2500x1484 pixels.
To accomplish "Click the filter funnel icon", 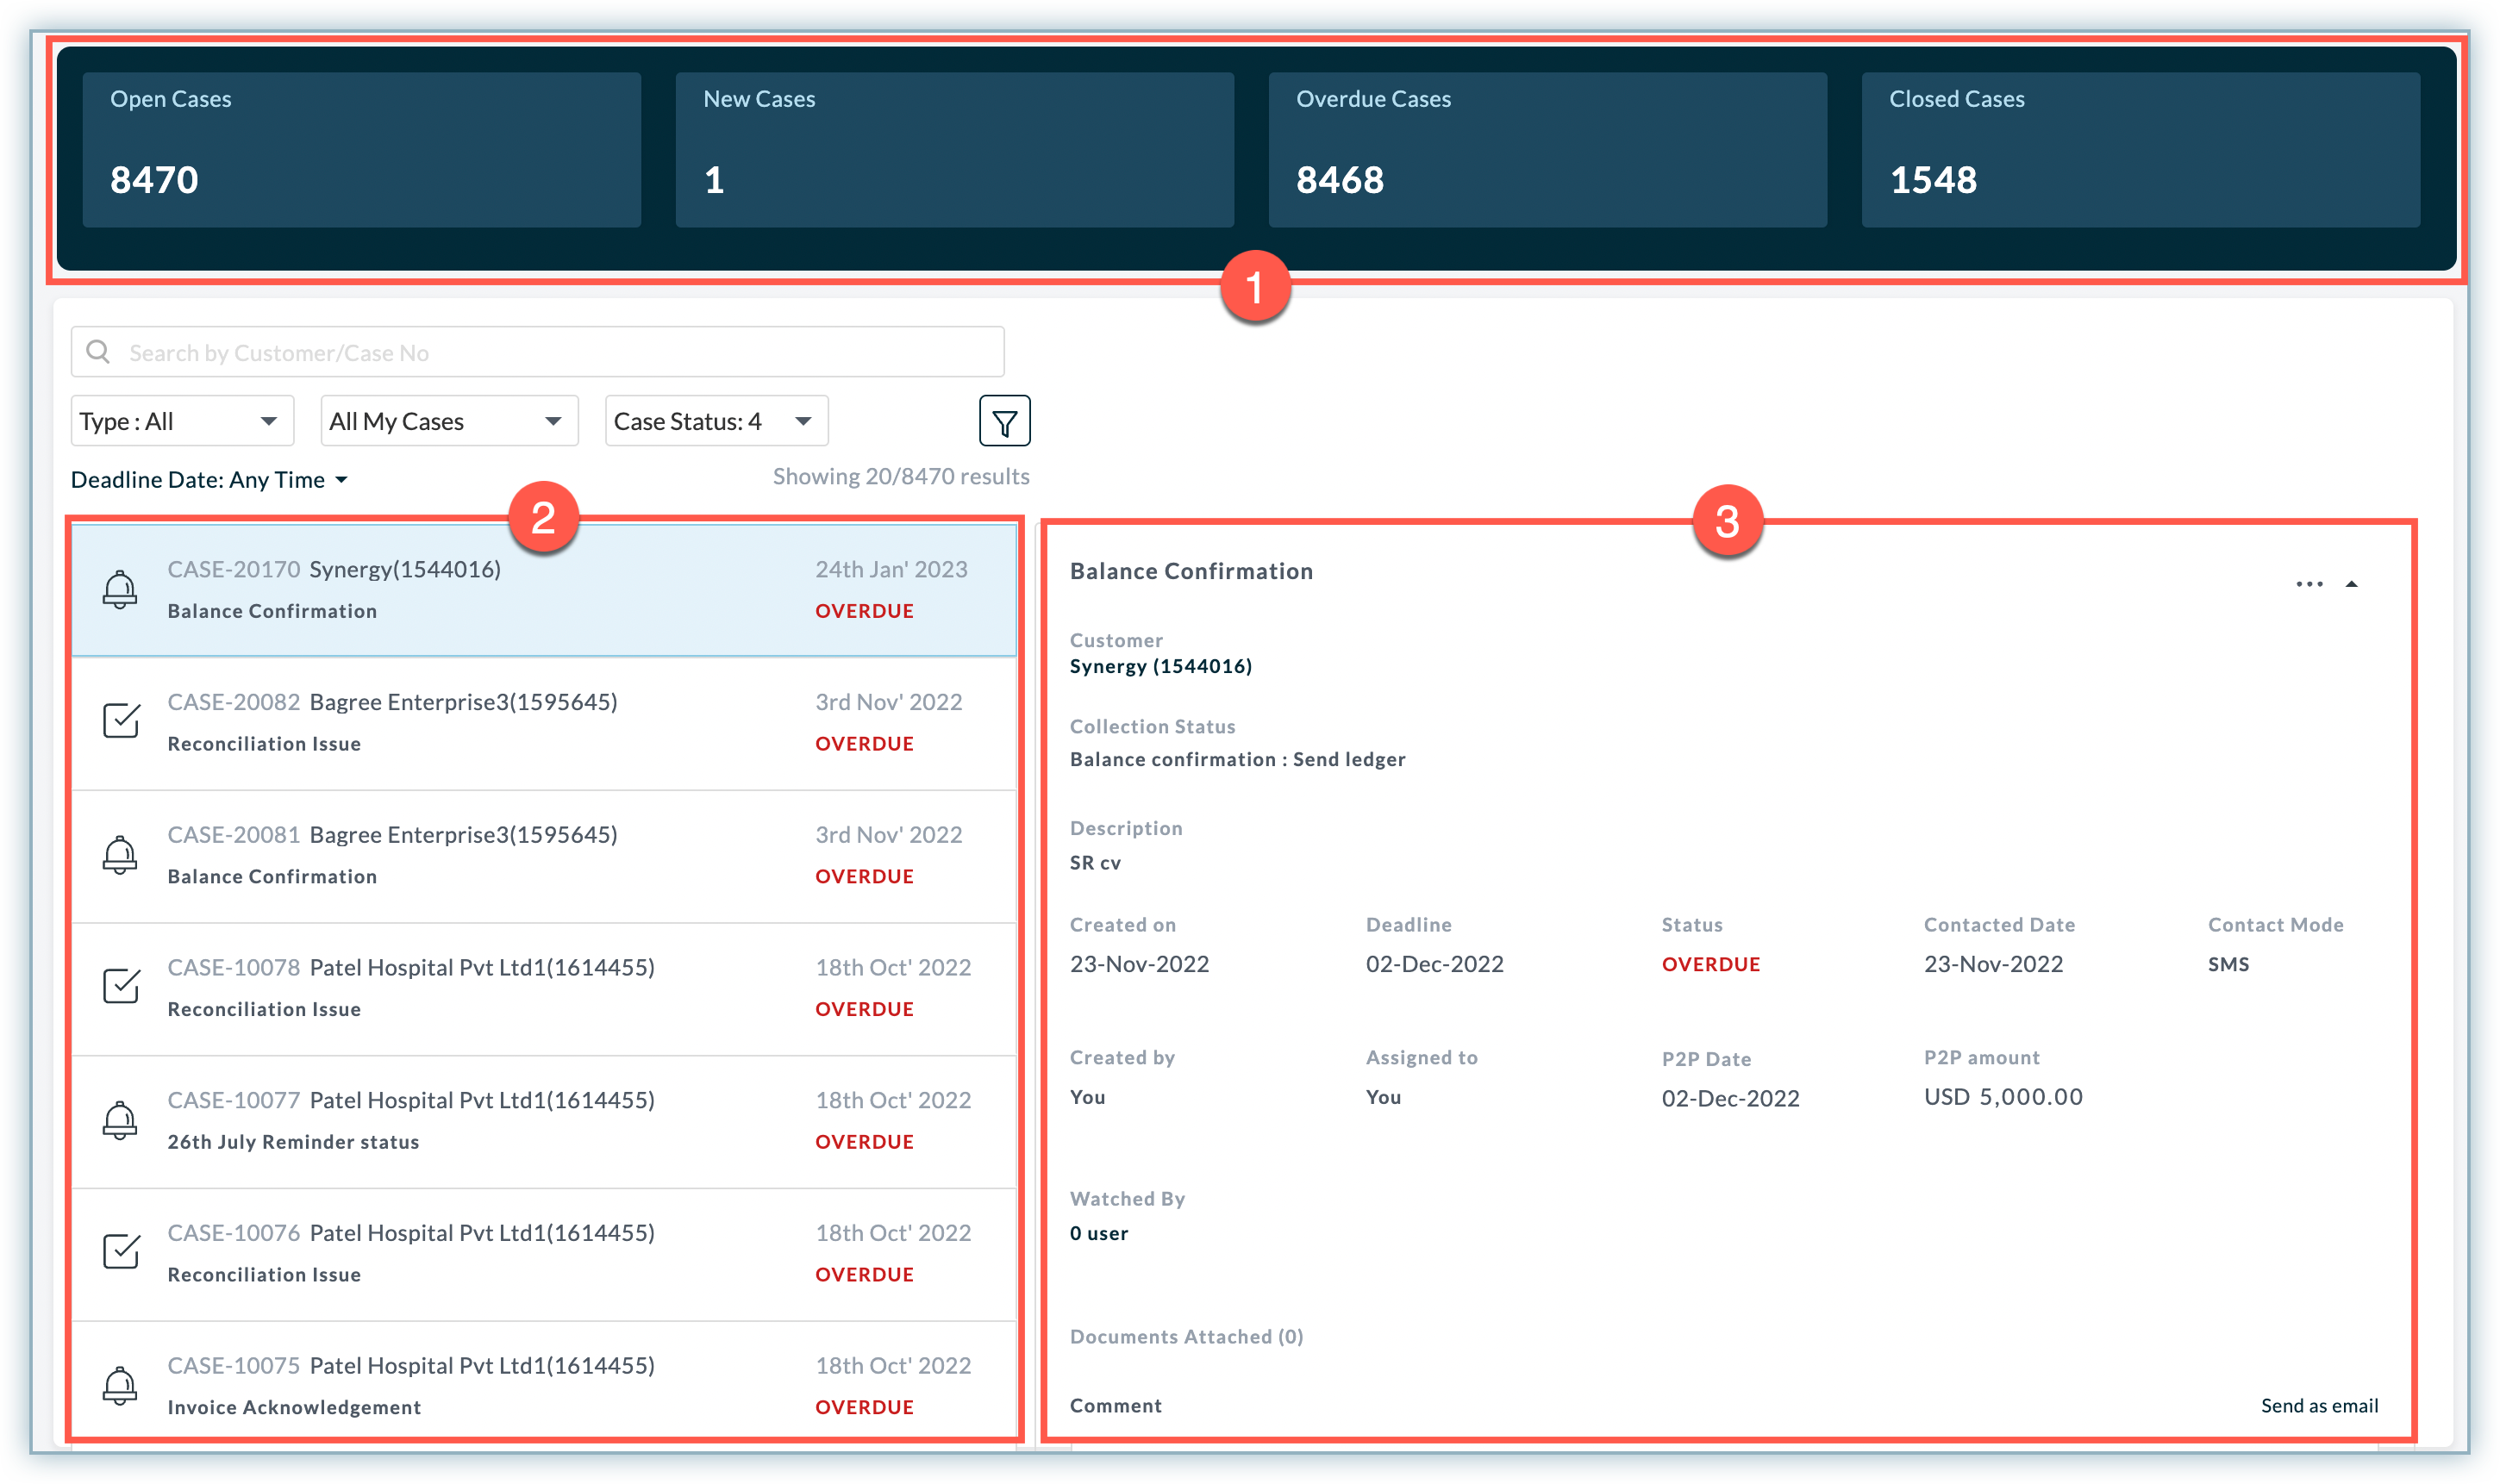I will click(x=1004, y=421).
